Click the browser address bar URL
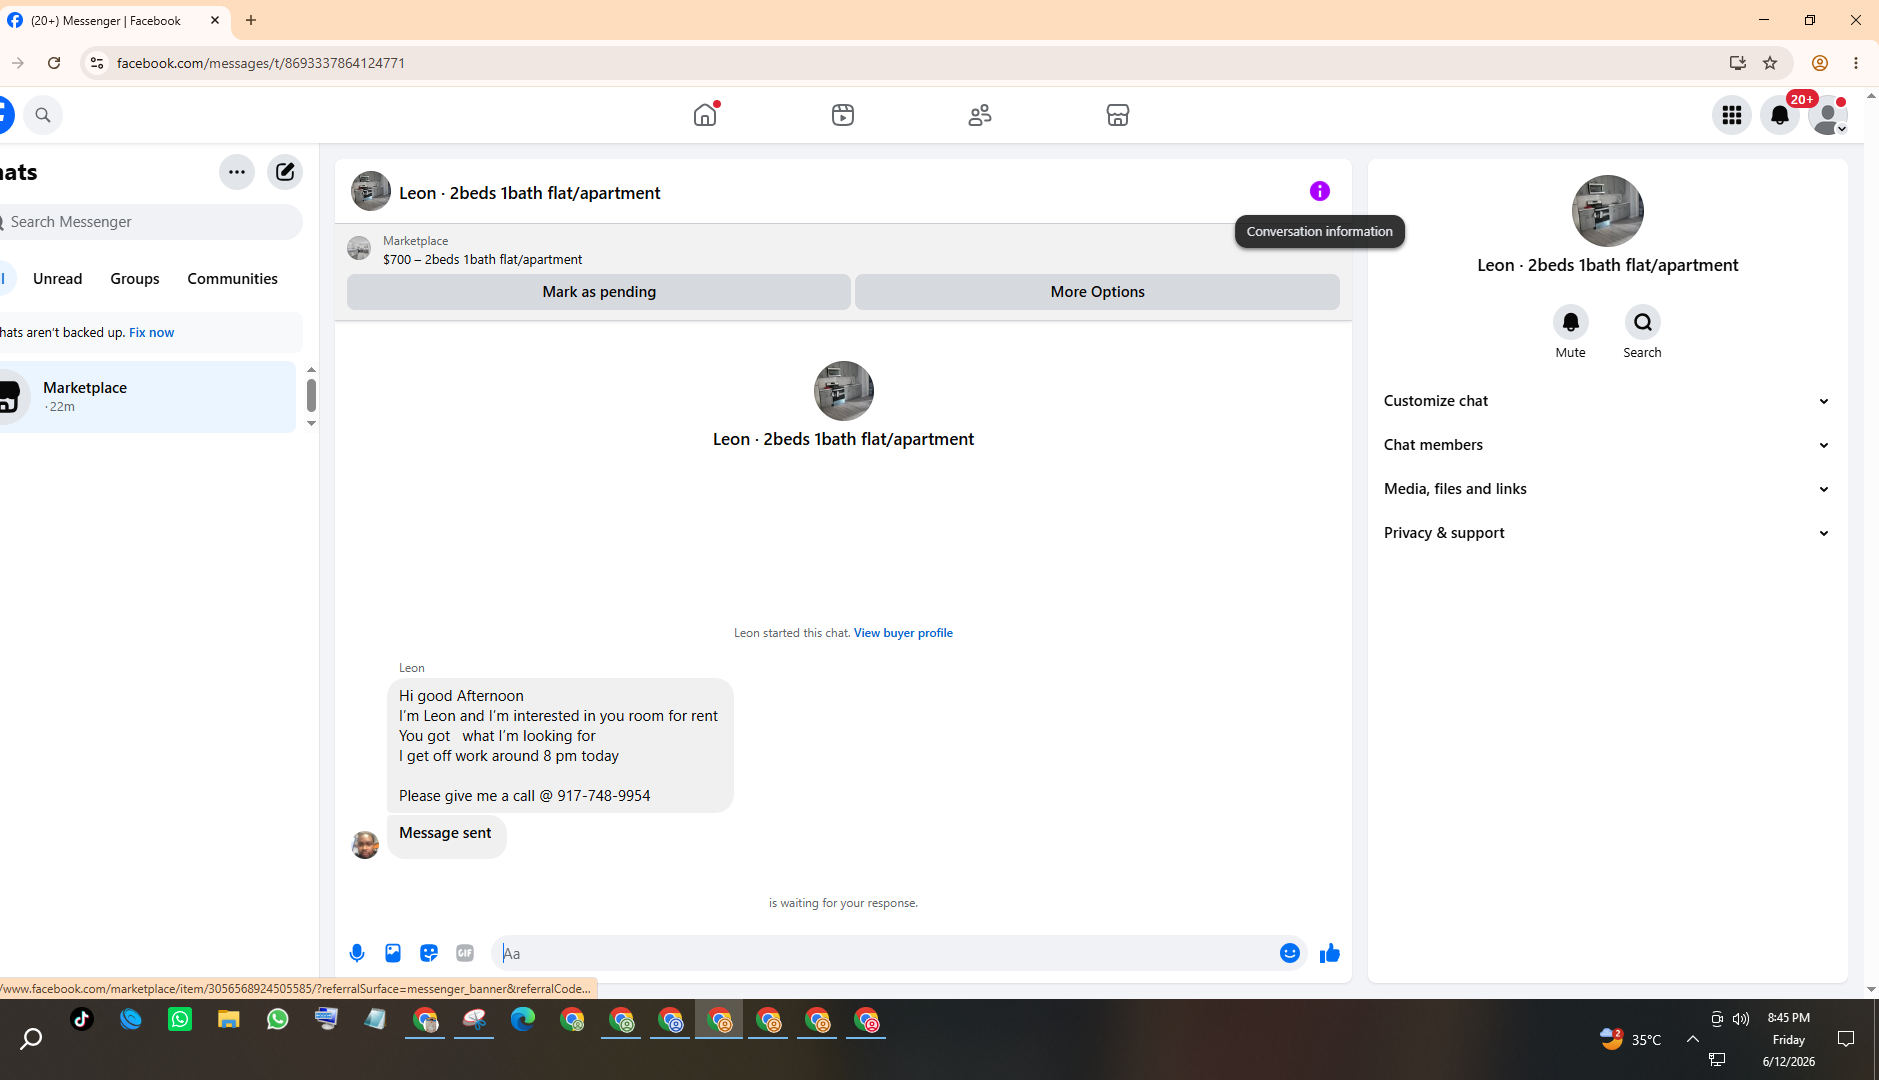This screenshot has height=1080, width=1879. click(261, 63)
